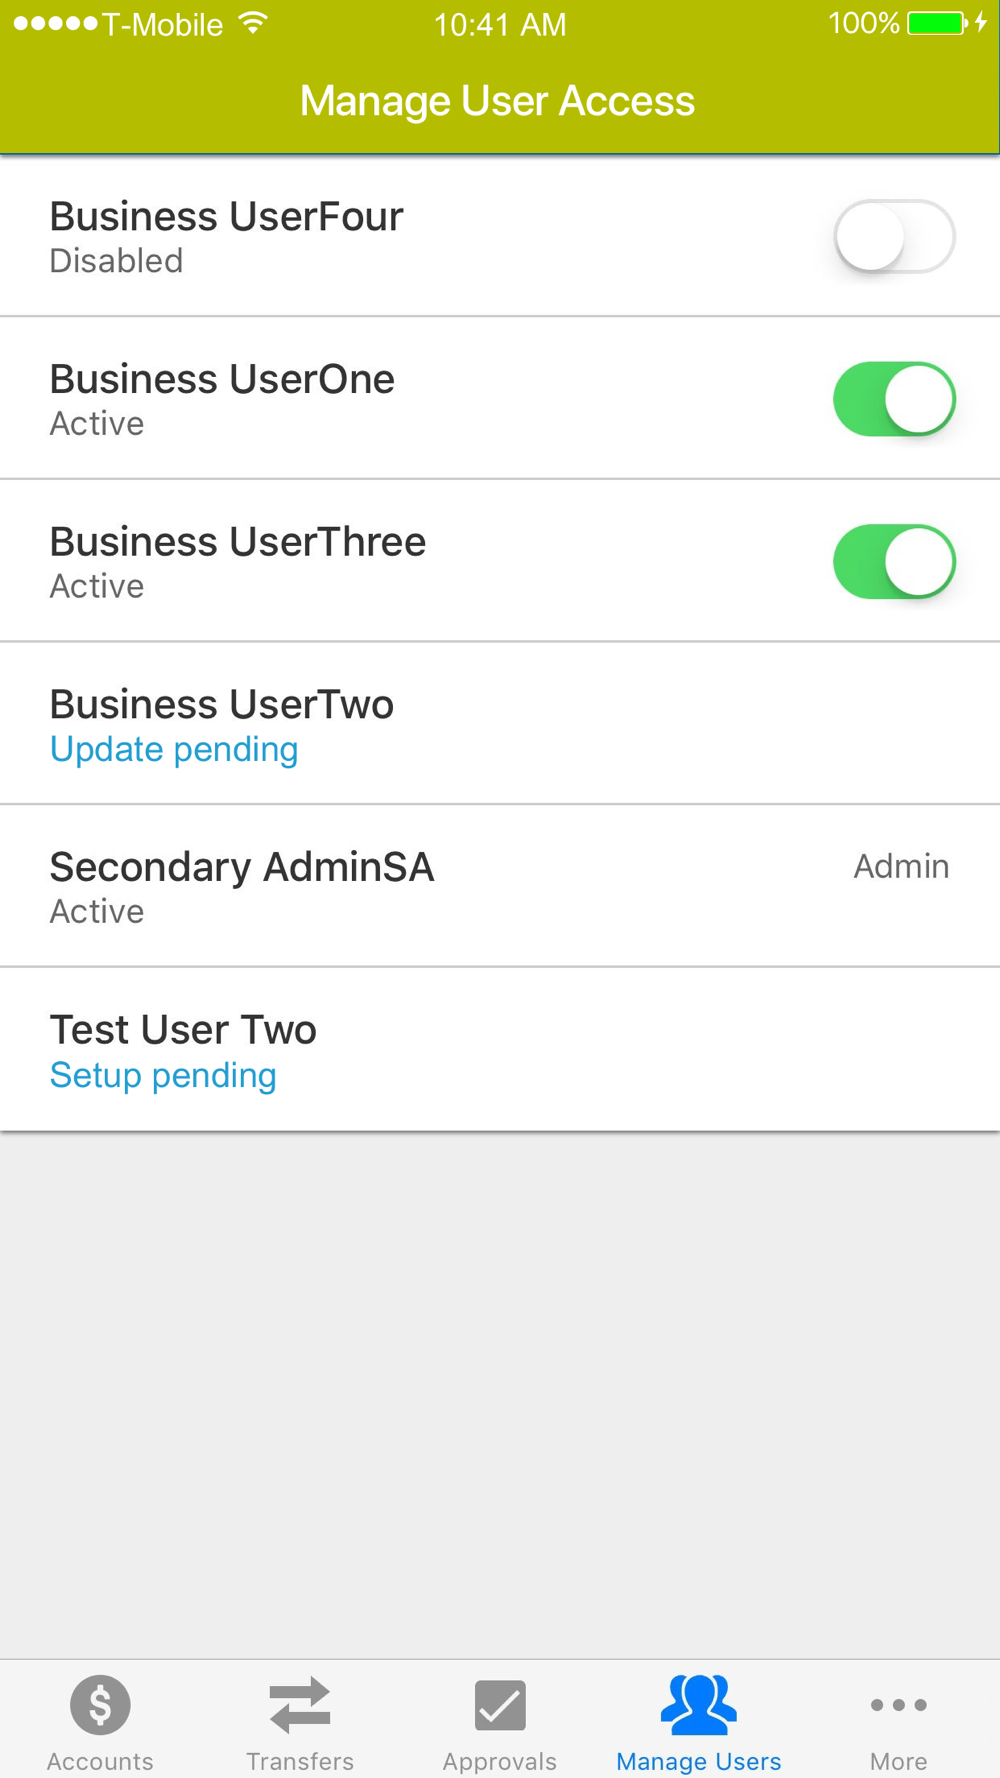
Task: Disable access for Business UserOne
Action: click(x=894, y=399)
